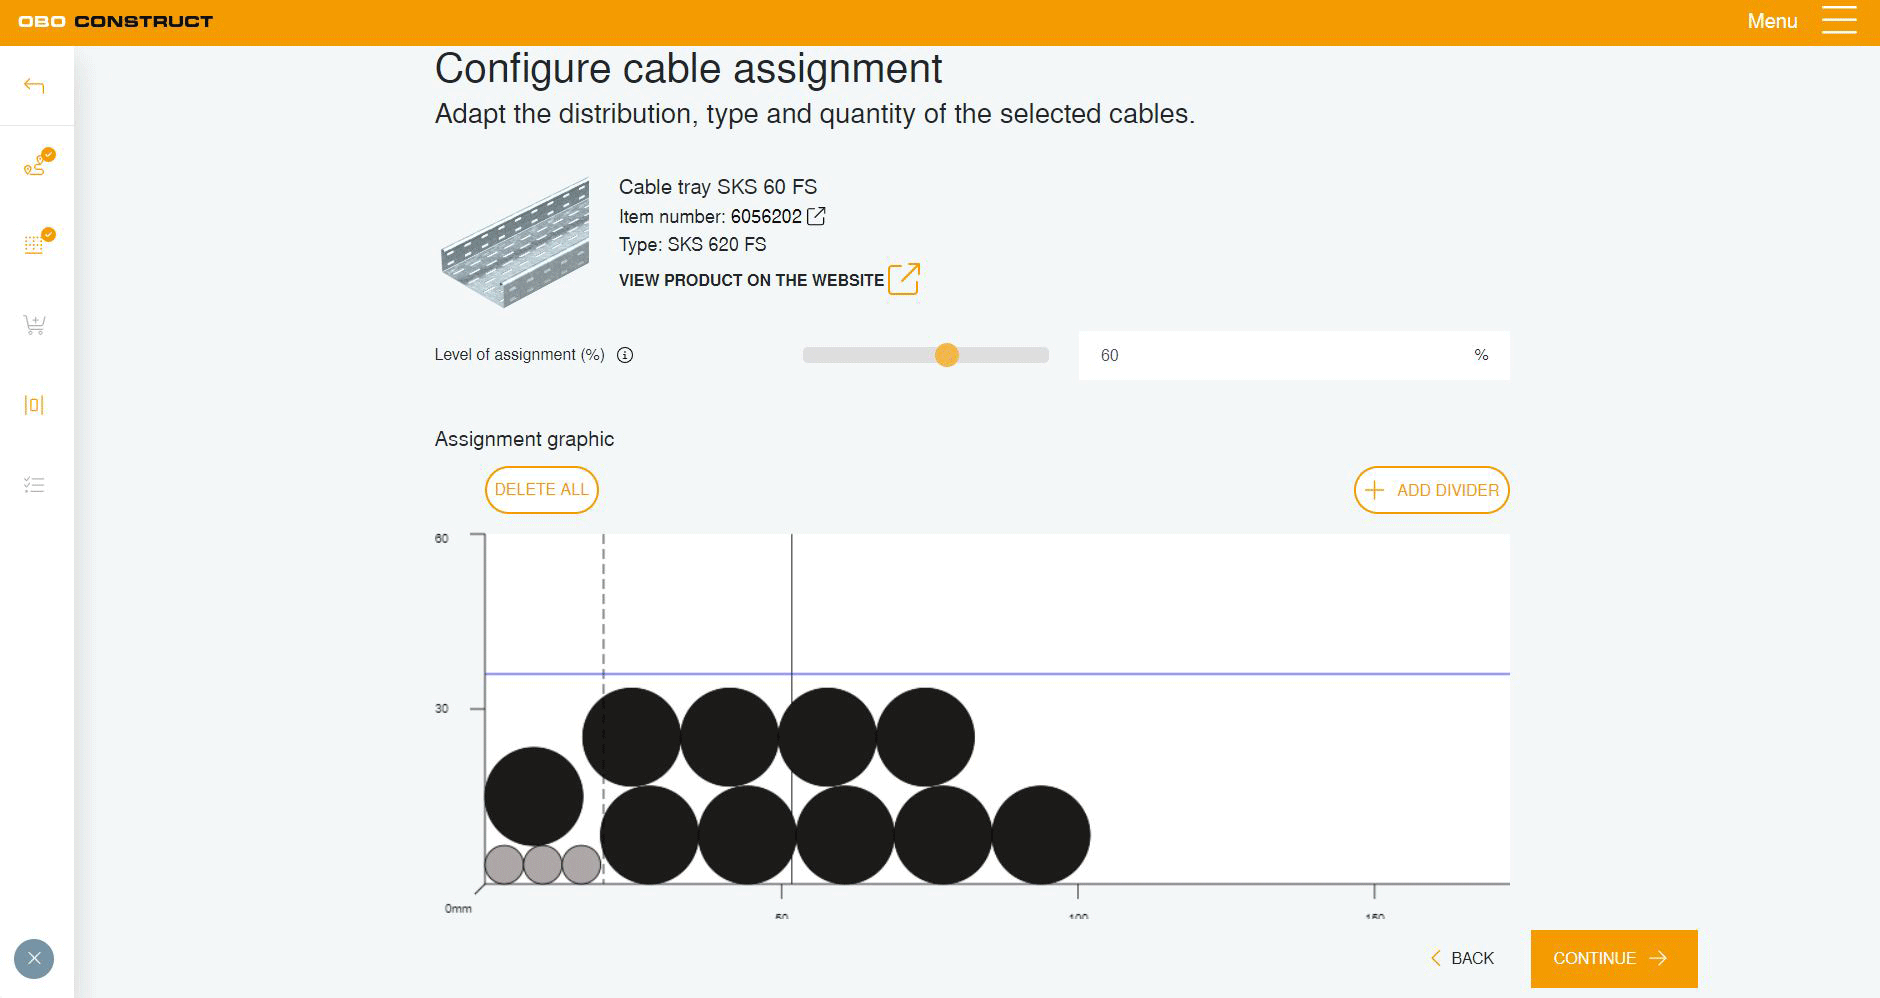Screen dimensions: 1880x998
Task: Click the level of assignment slider handle
Action: pyautogui.click(x=947, y=355)
